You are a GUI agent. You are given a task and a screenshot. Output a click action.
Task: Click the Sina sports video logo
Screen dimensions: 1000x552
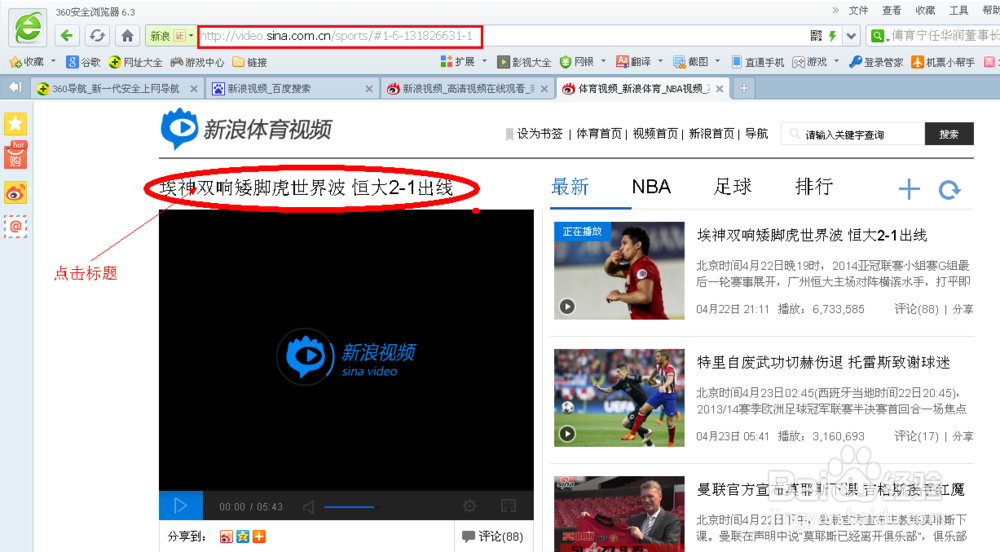pyautogui.click(x=246, y=128)
